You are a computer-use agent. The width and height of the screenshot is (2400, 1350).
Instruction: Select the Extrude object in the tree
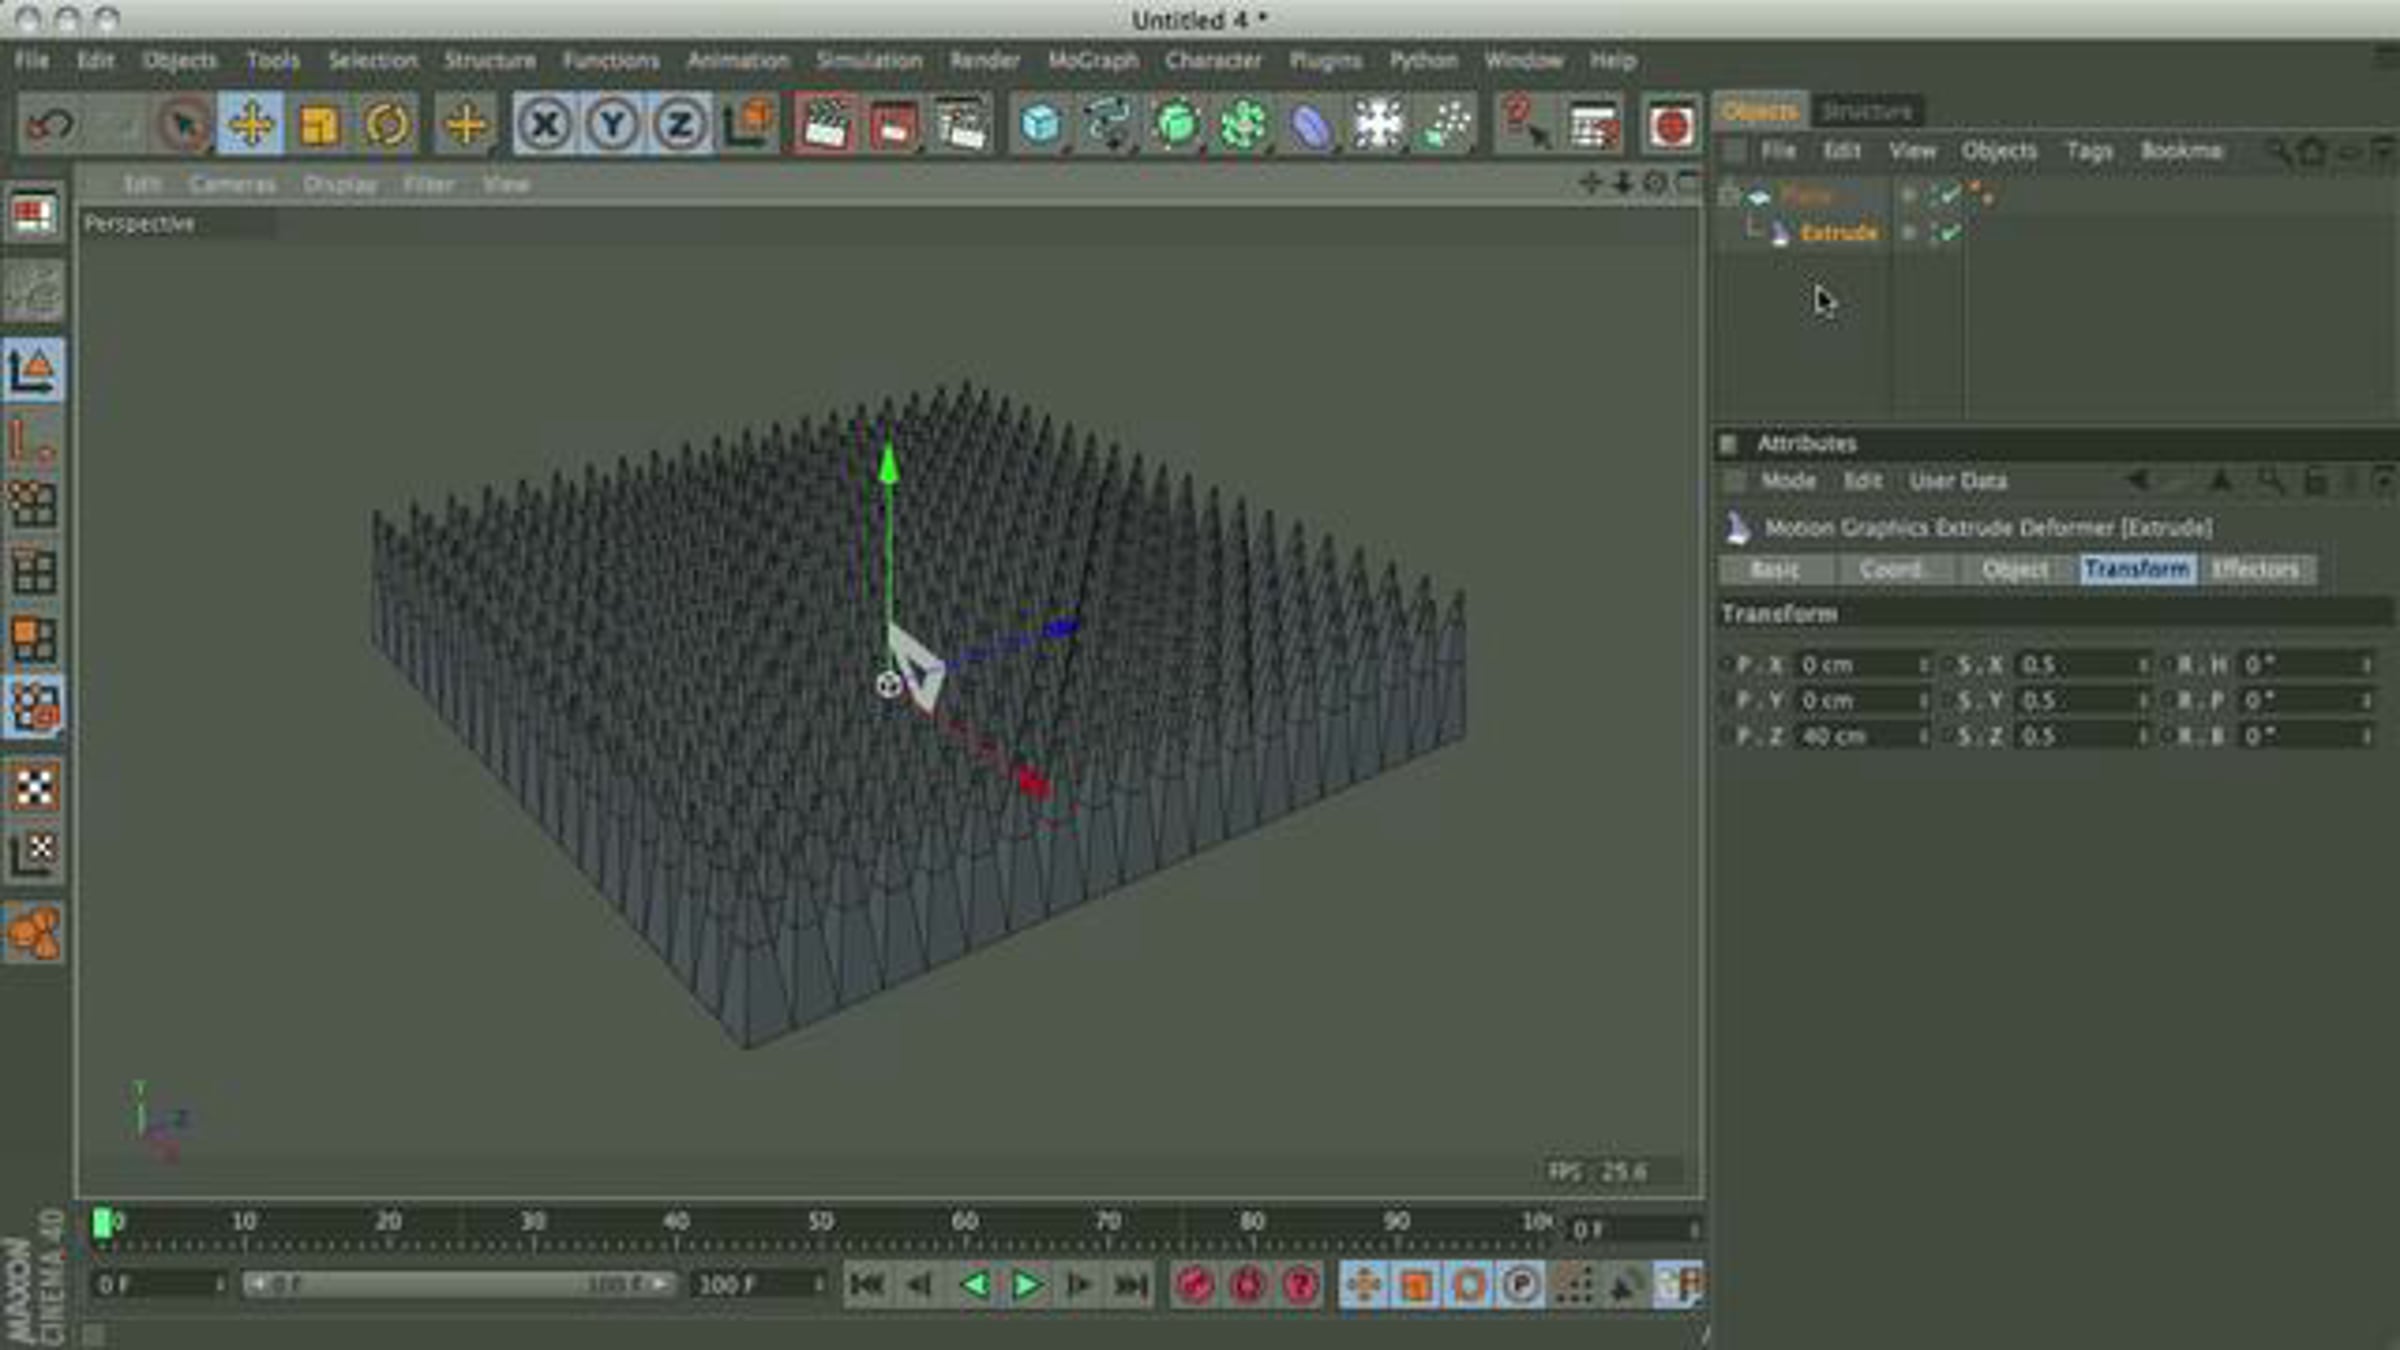1838,233
